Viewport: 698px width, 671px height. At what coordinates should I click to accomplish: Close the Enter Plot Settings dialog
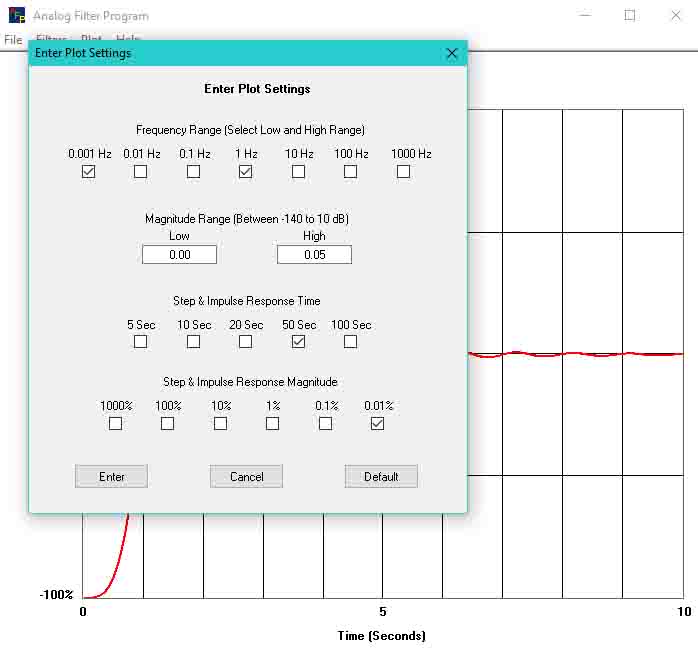tap(452, 53)
